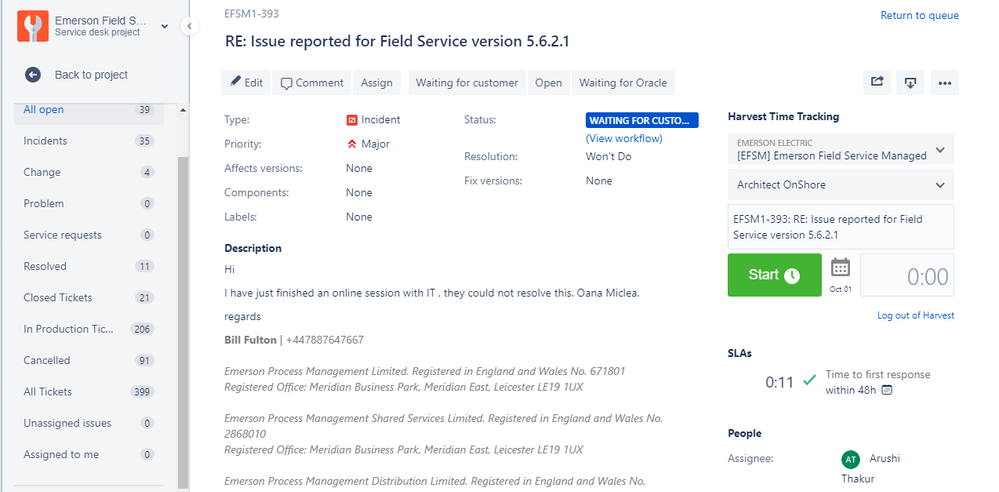This screenshot has width=999, height=492.
Task: Select the Cancelled queue
Action: pos(89,360)
